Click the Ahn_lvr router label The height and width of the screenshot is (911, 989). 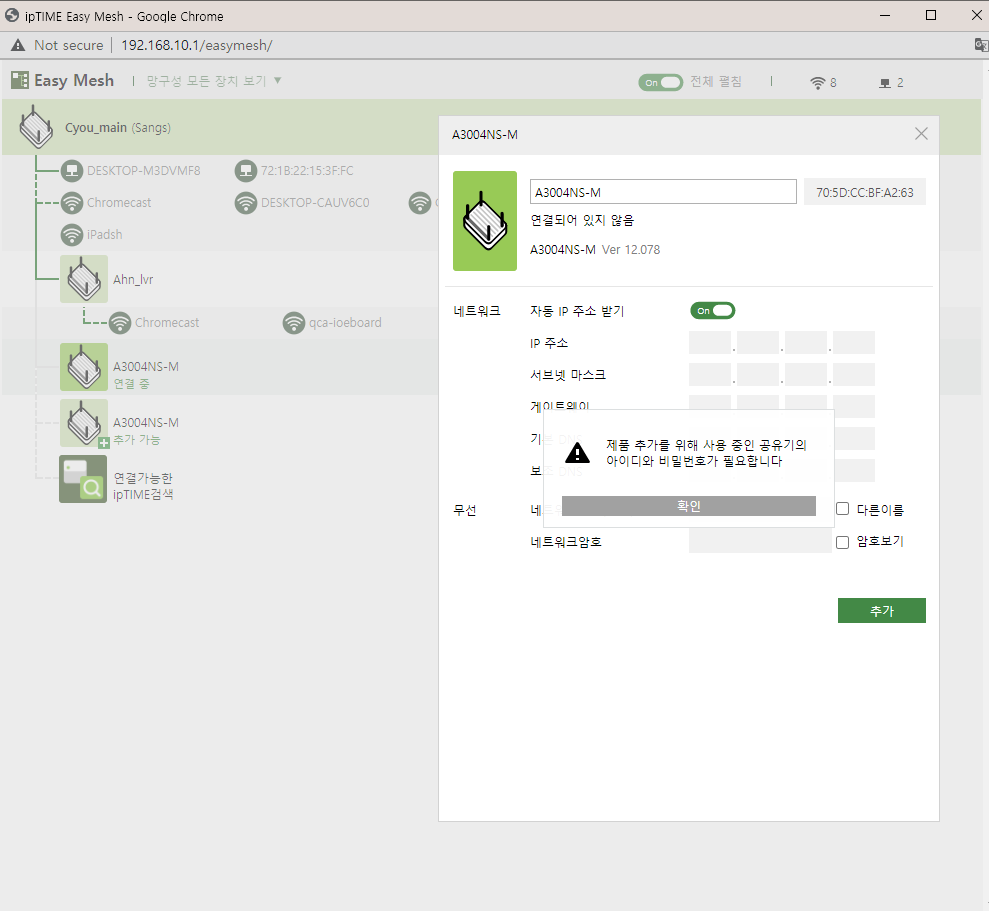[x=133, y=279]
